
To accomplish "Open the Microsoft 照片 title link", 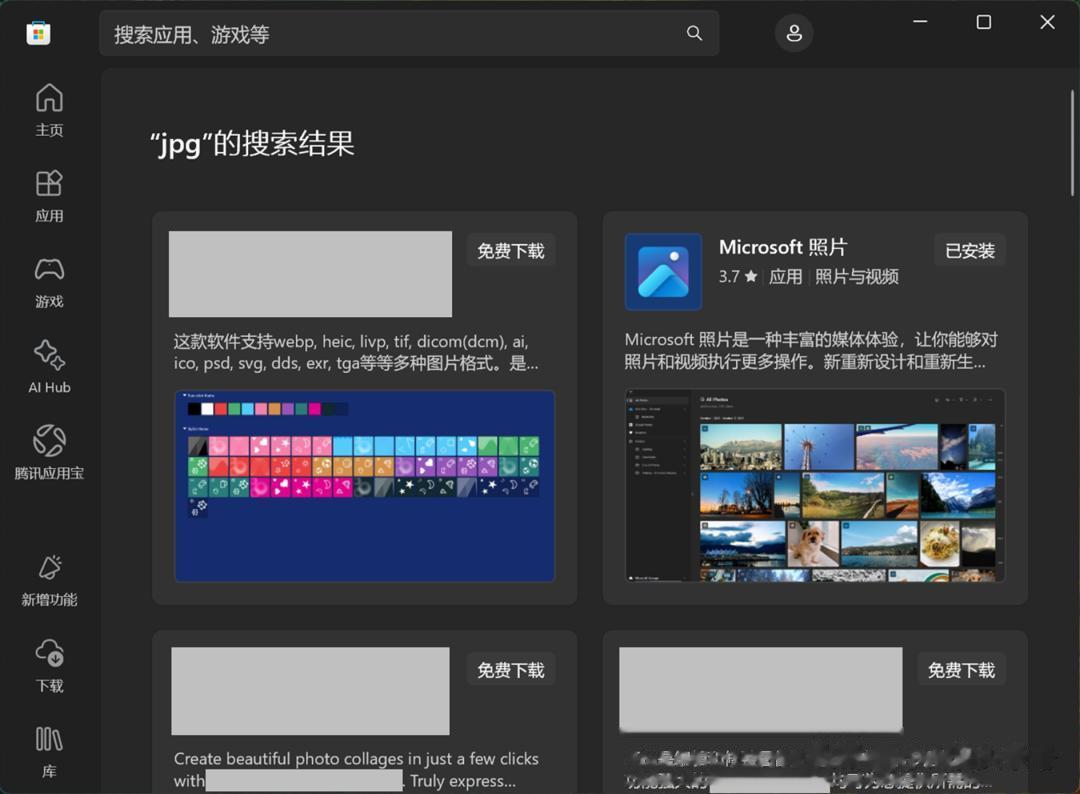I will tap(782, 247).
